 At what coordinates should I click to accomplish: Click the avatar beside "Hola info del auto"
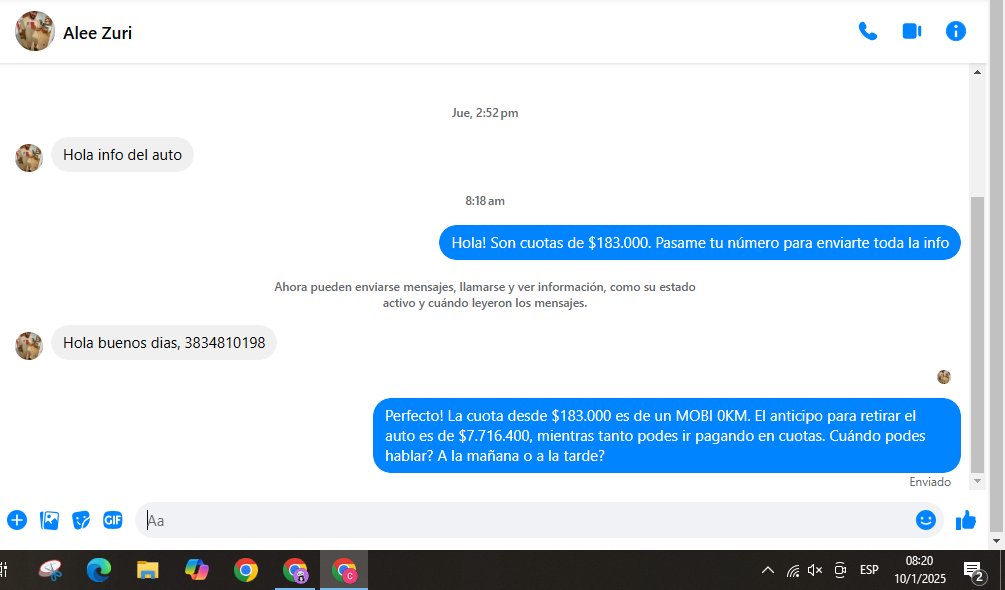(29, 158)
